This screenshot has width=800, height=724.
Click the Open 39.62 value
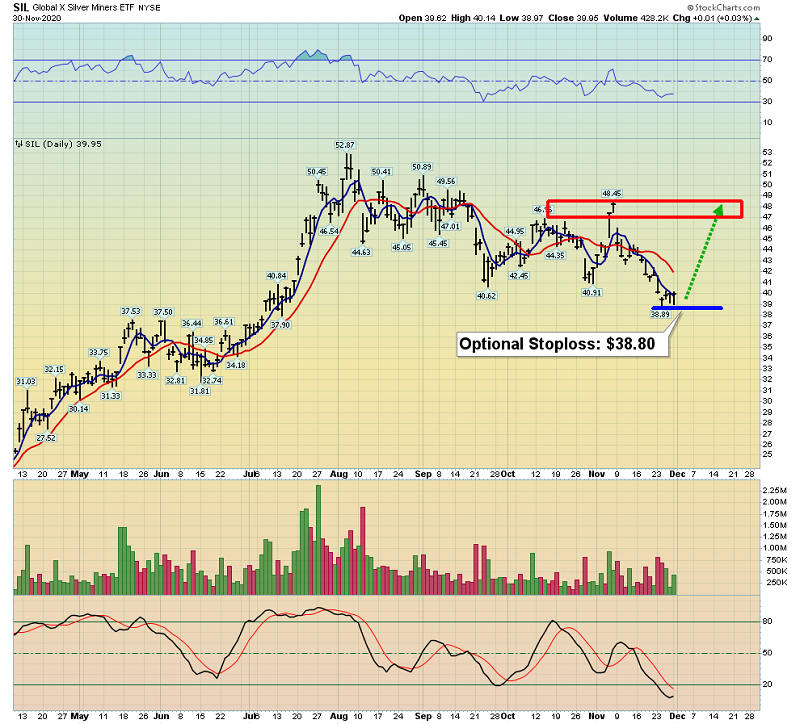[x=422, y=18]
